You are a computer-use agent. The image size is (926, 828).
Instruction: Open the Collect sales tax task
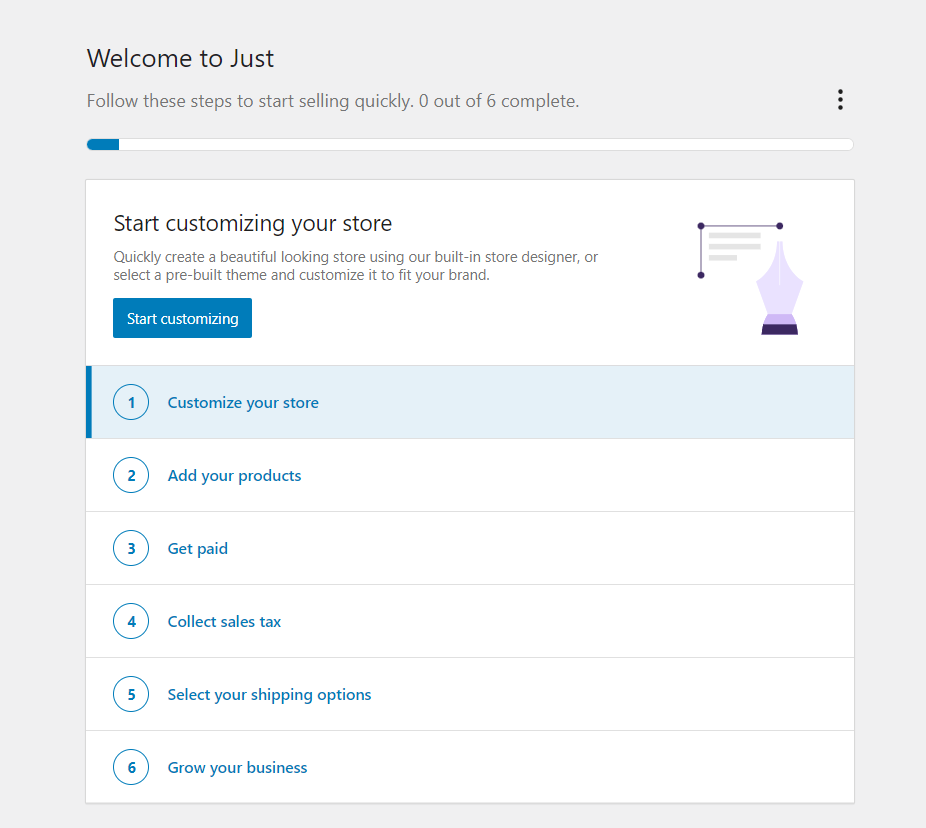(224, 622)
